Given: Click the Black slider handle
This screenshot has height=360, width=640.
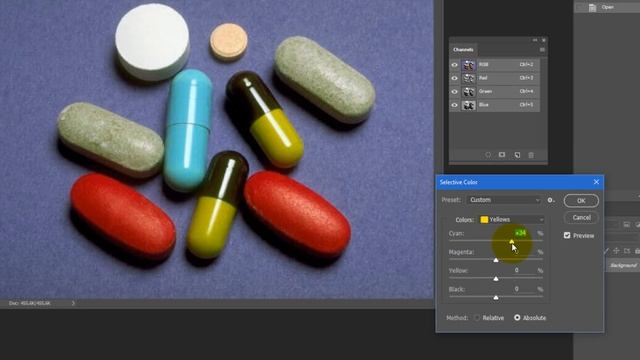Looking at the screenshot, I should pos(496,297).
